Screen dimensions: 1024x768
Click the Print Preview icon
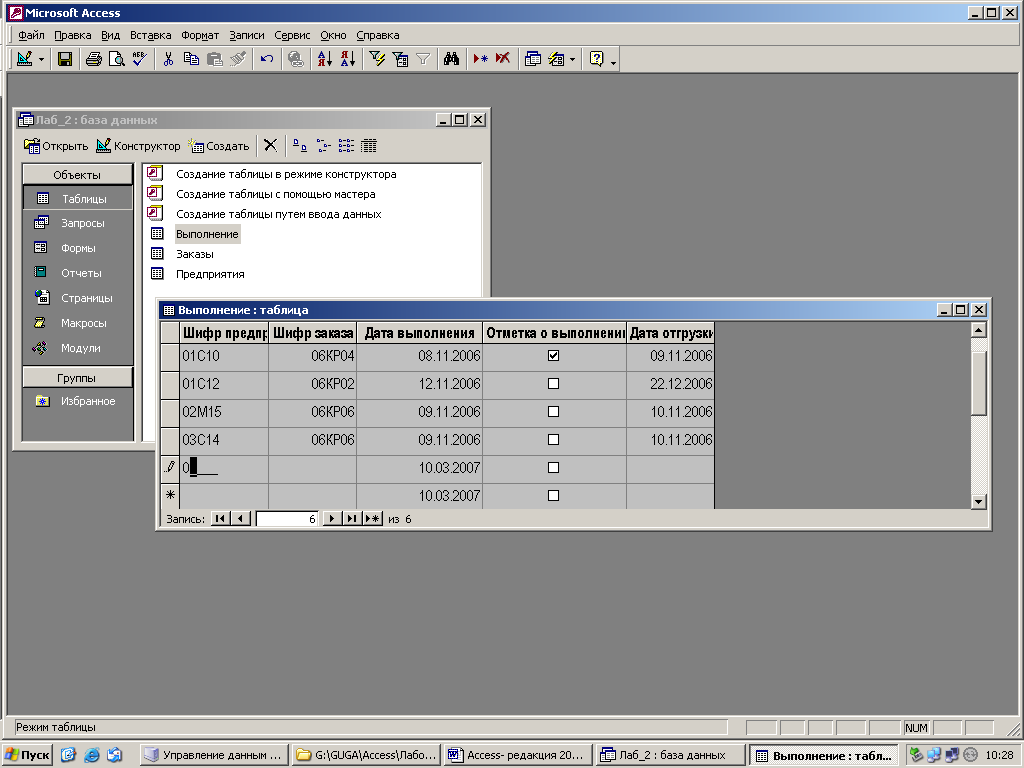click(116, 59)
